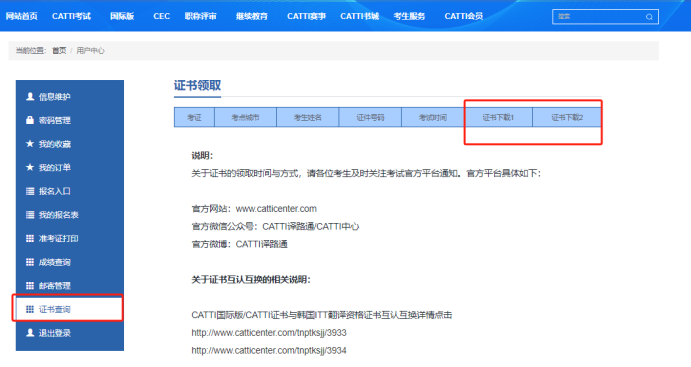Click the grid icon beside 成绩查询
Viewport: 691px width, 367px height.
pyautogui.click(x=30, y=262)
